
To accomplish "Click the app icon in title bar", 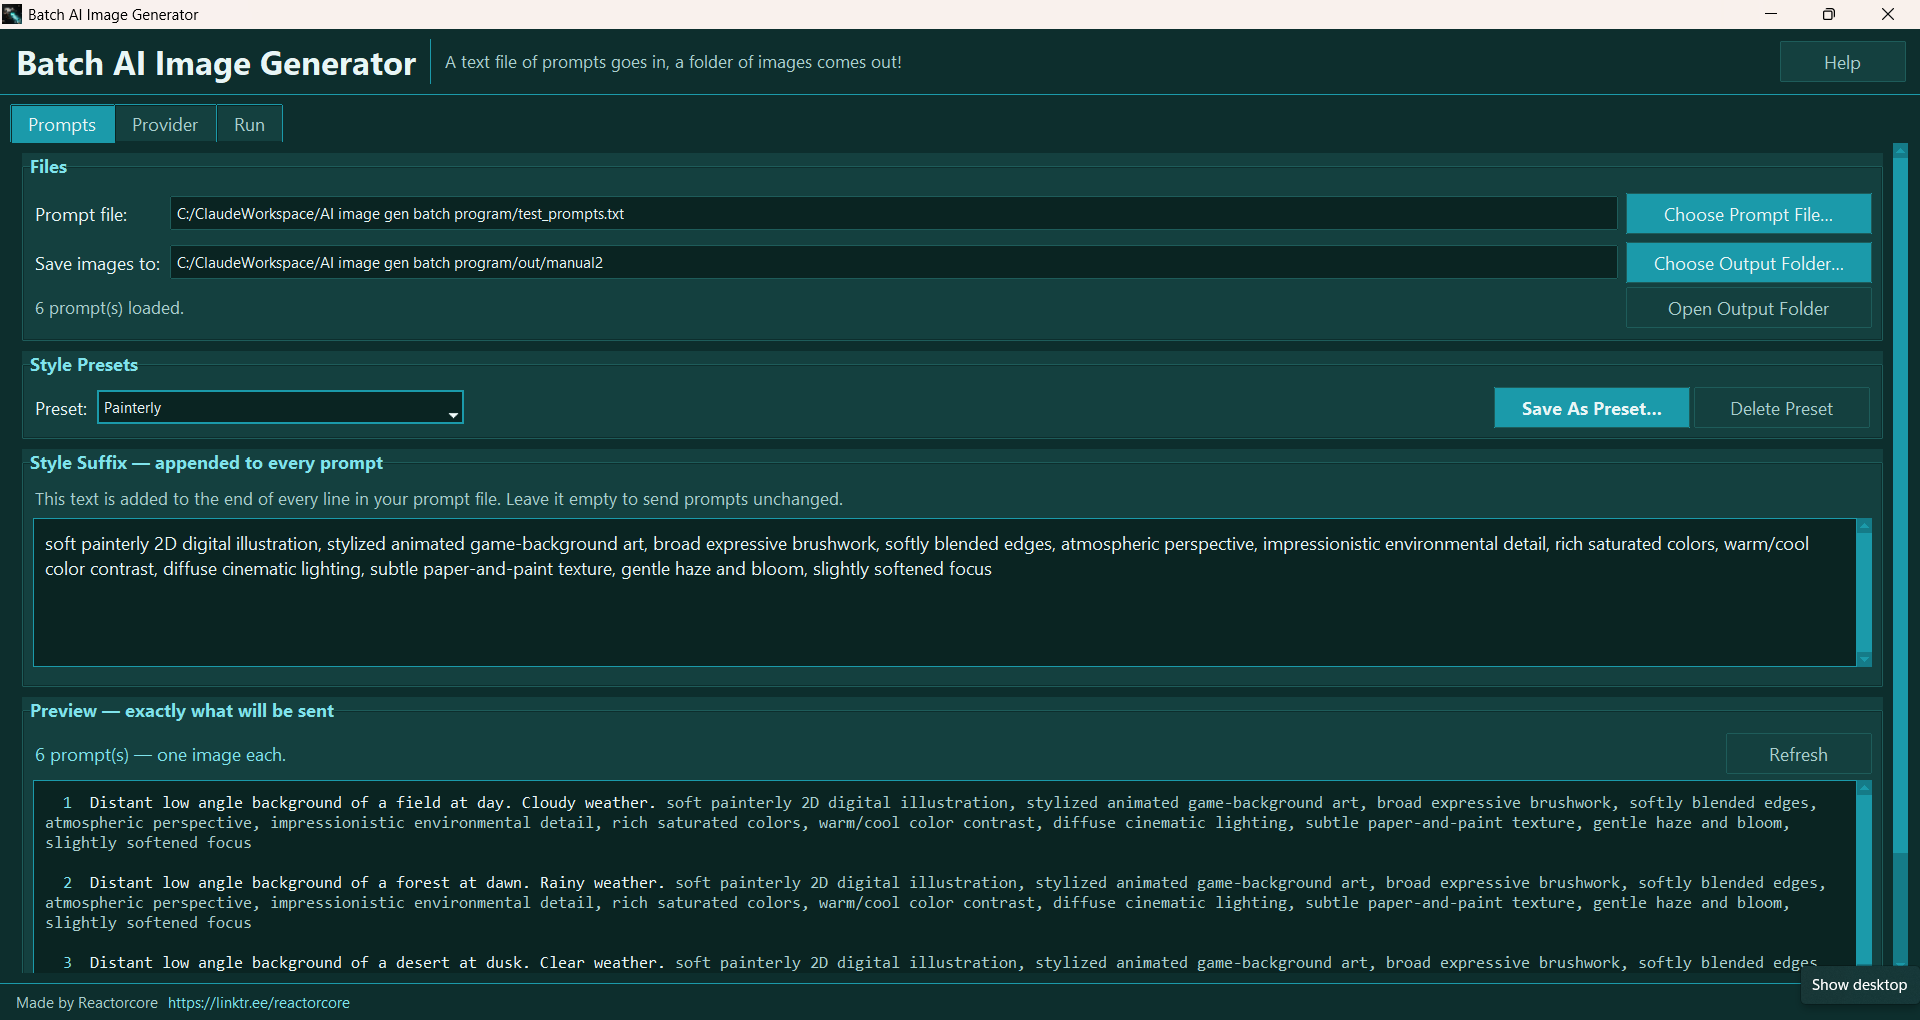I will [12, 14].
